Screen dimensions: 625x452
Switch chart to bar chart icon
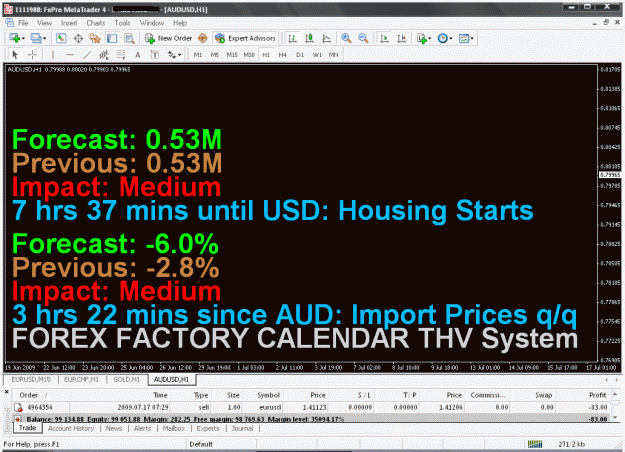pyautogui.click(x=292, y=38)
